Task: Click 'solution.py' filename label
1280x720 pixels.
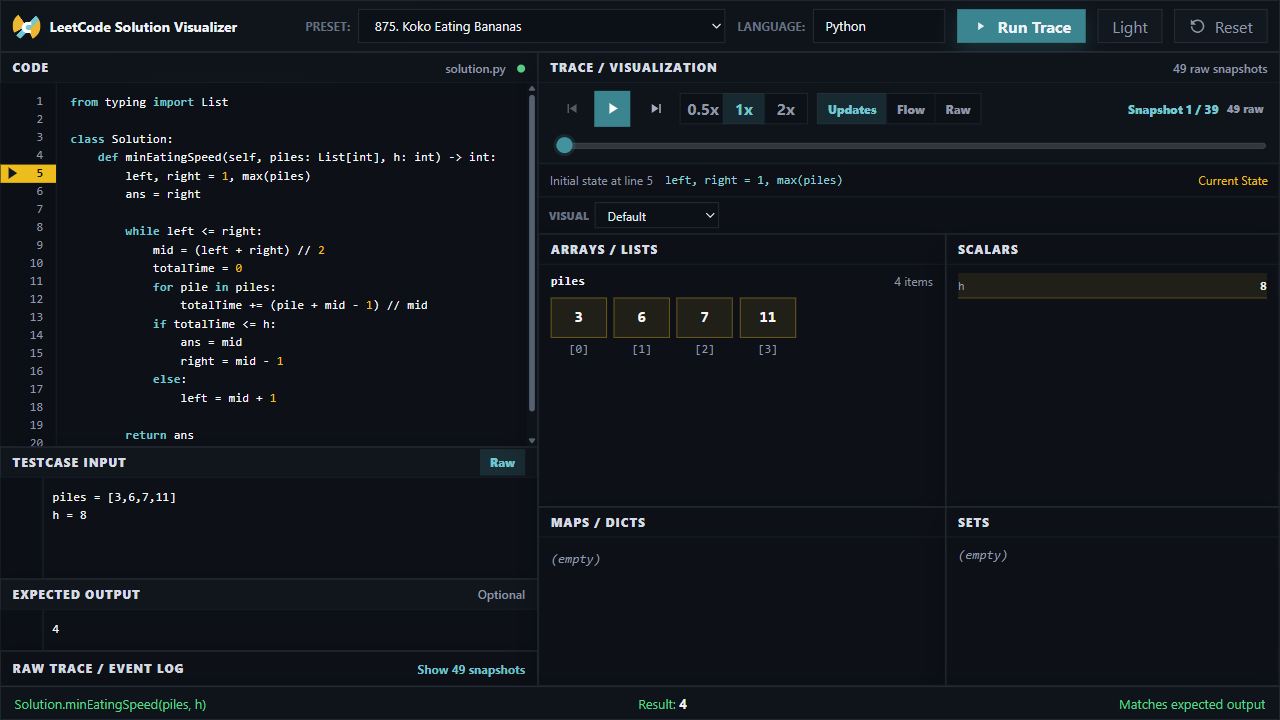Action: point(475,69)
